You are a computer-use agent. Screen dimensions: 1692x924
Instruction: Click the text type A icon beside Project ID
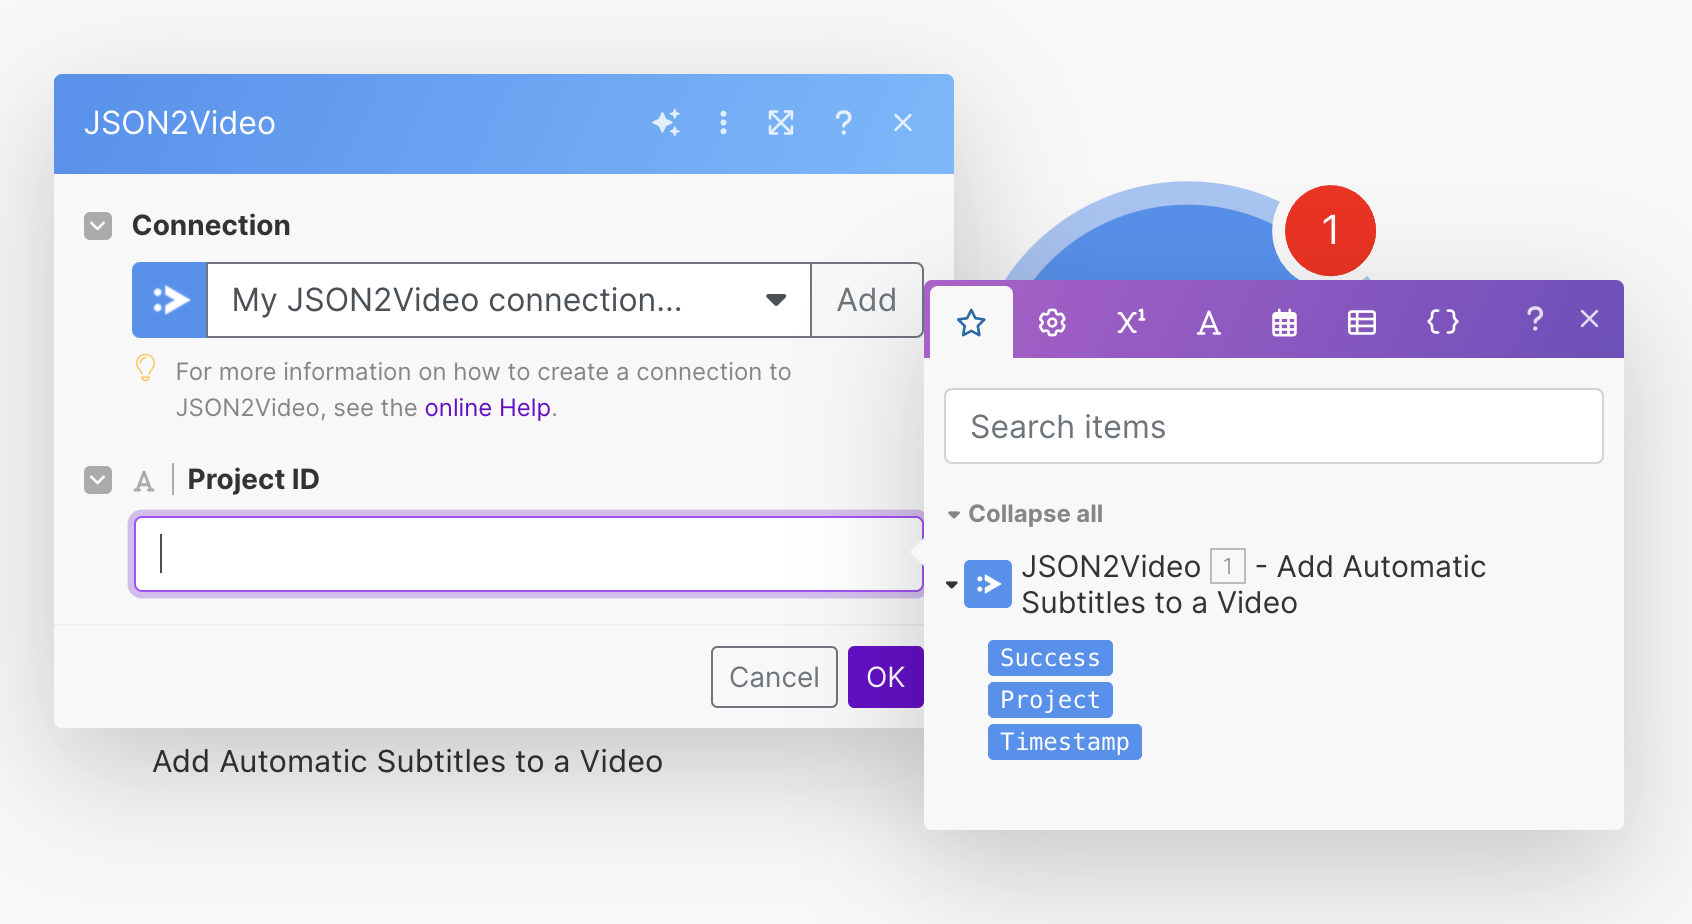(x=144, y=481)
